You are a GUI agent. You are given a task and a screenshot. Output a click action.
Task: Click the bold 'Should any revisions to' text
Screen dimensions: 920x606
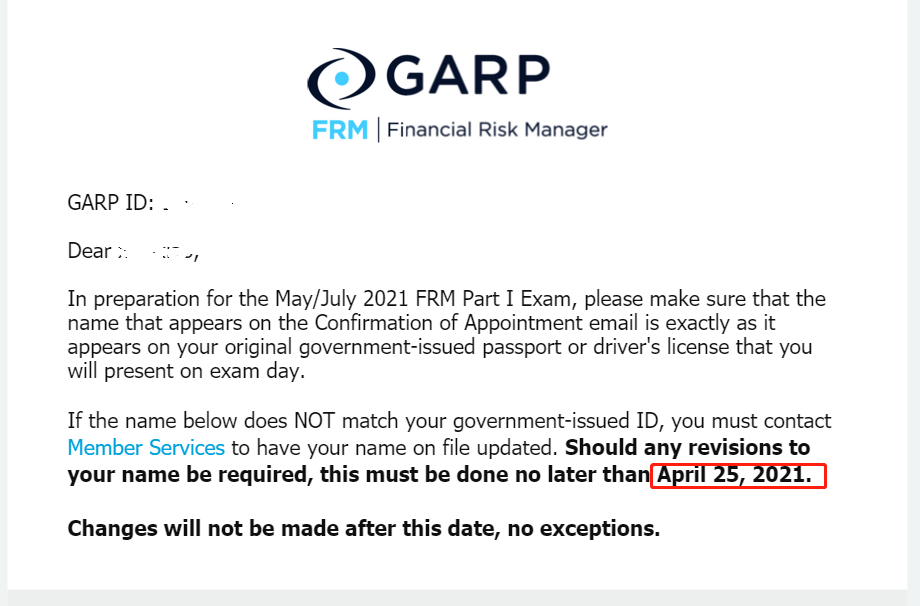[x=687, y=447]
